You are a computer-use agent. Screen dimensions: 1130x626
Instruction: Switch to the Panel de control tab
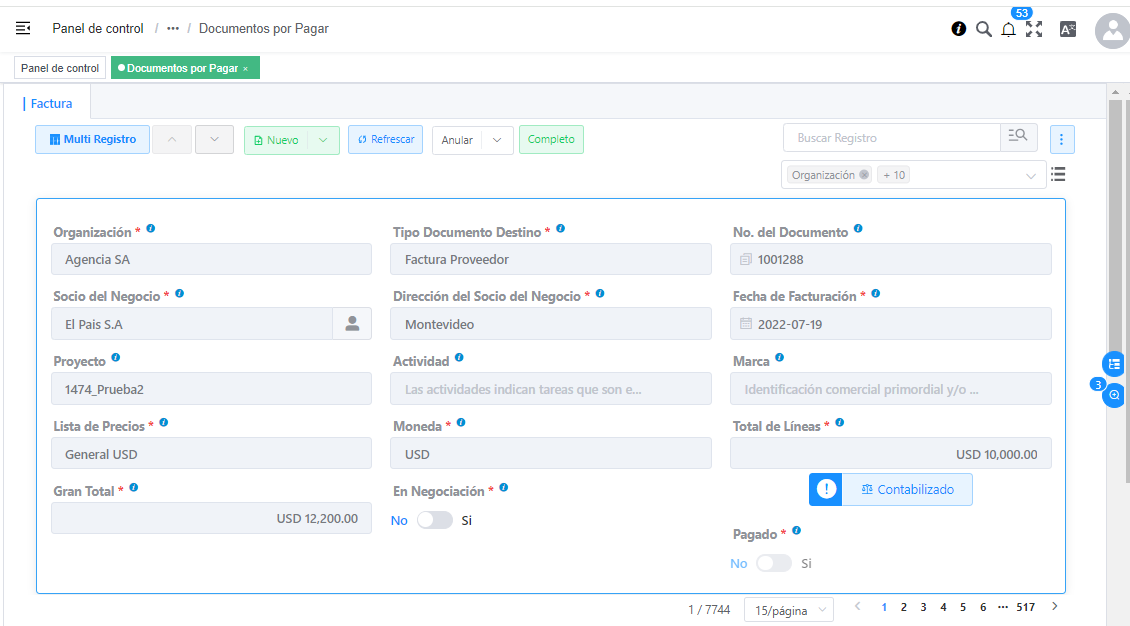pos(60,68)
